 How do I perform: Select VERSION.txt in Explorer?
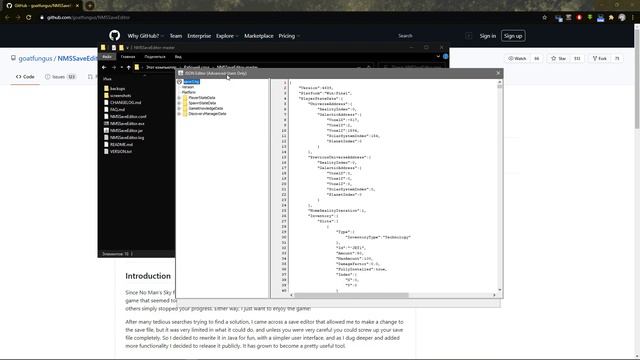[x=118, y=151]
